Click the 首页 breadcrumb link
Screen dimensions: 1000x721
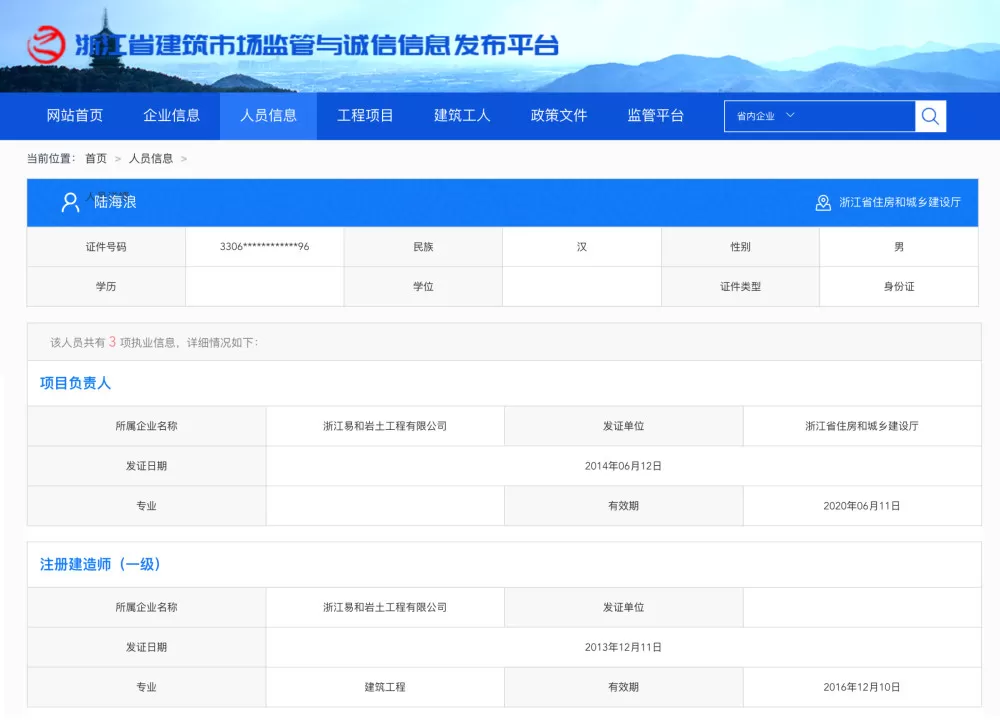coord(96,159)
